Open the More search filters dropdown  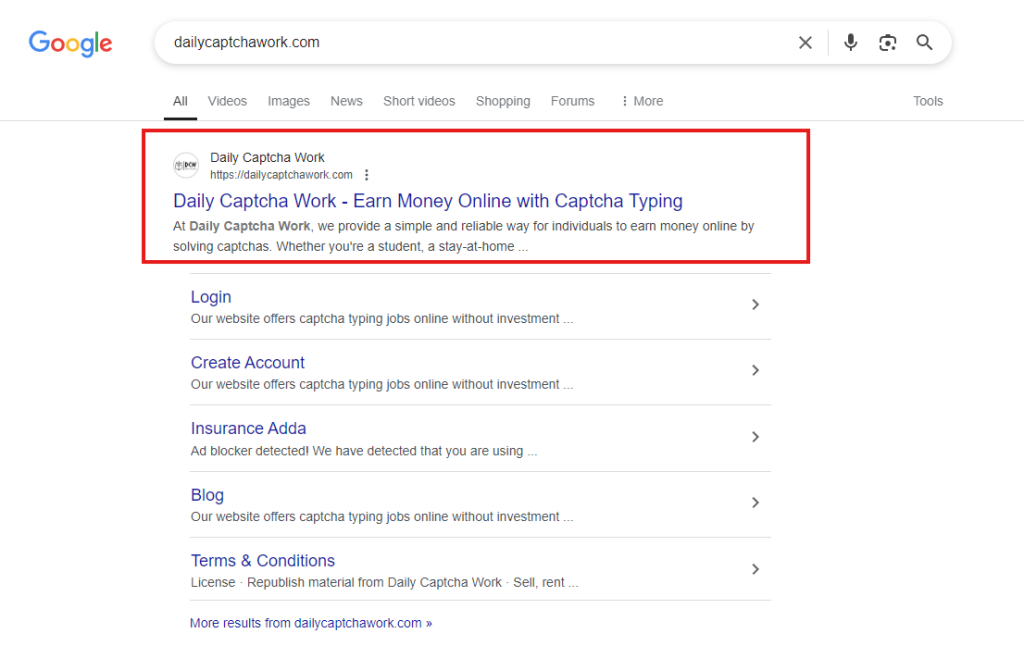tap(642, 101)
